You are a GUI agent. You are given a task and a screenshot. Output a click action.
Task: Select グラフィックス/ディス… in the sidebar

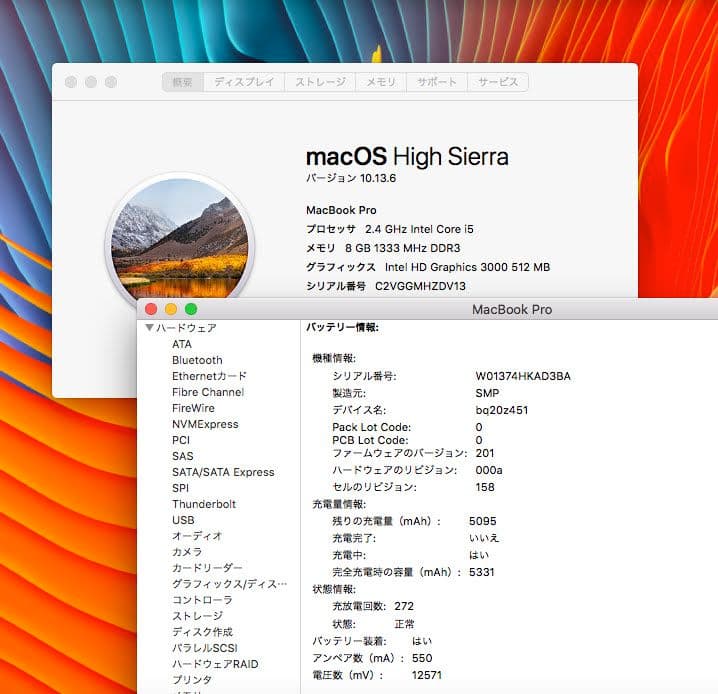[x=229, y=584]
